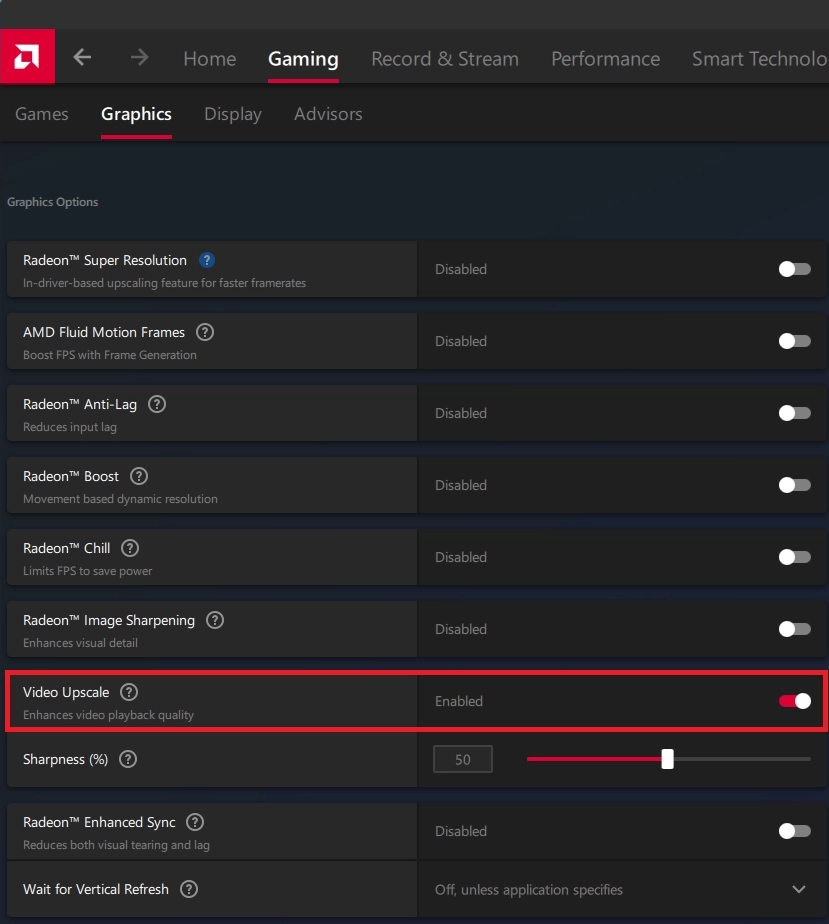
Task: Open help for Radeon Super Resolution
Action: coord(207,260)
